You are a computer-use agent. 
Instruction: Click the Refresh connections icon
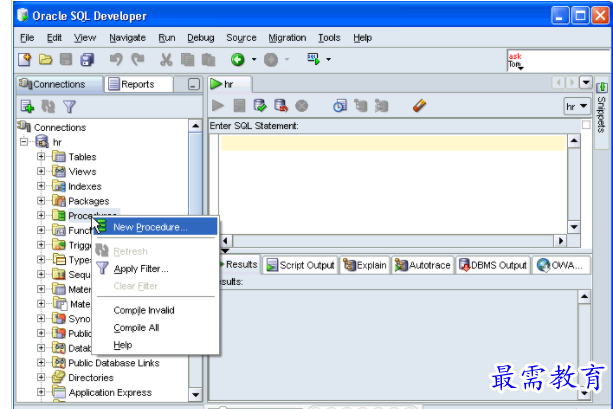(48, 106)
